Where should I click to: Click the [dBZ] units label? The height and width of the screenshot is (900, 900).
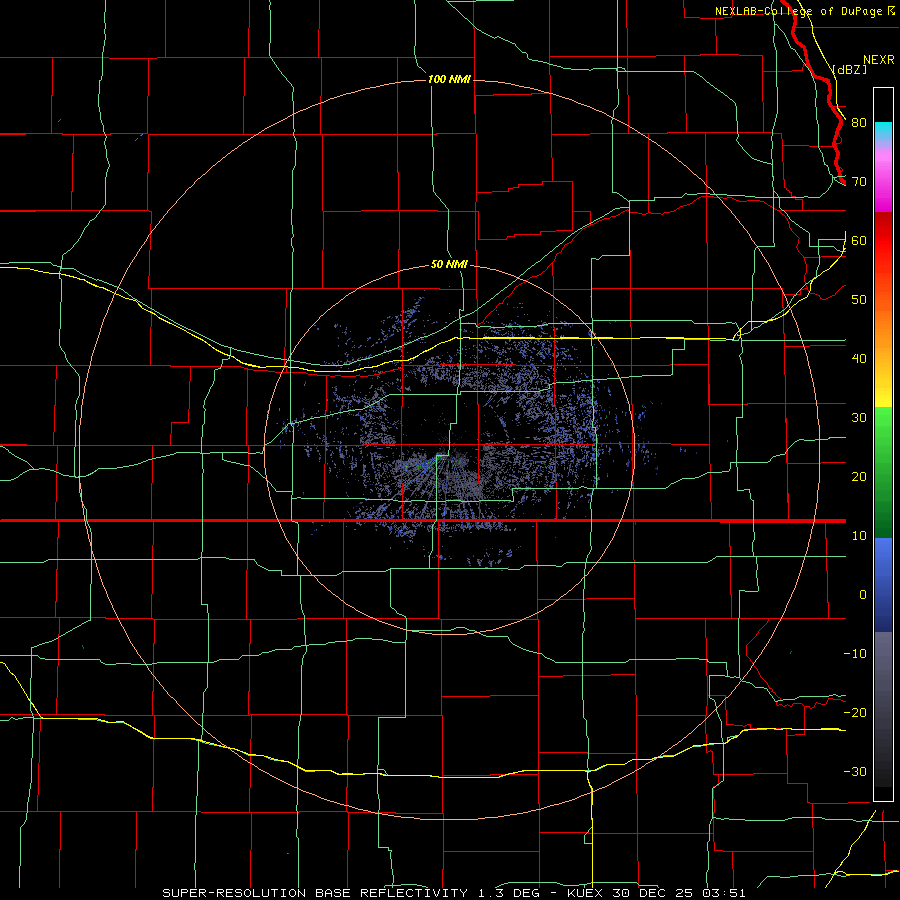click(x=849, y=69)
